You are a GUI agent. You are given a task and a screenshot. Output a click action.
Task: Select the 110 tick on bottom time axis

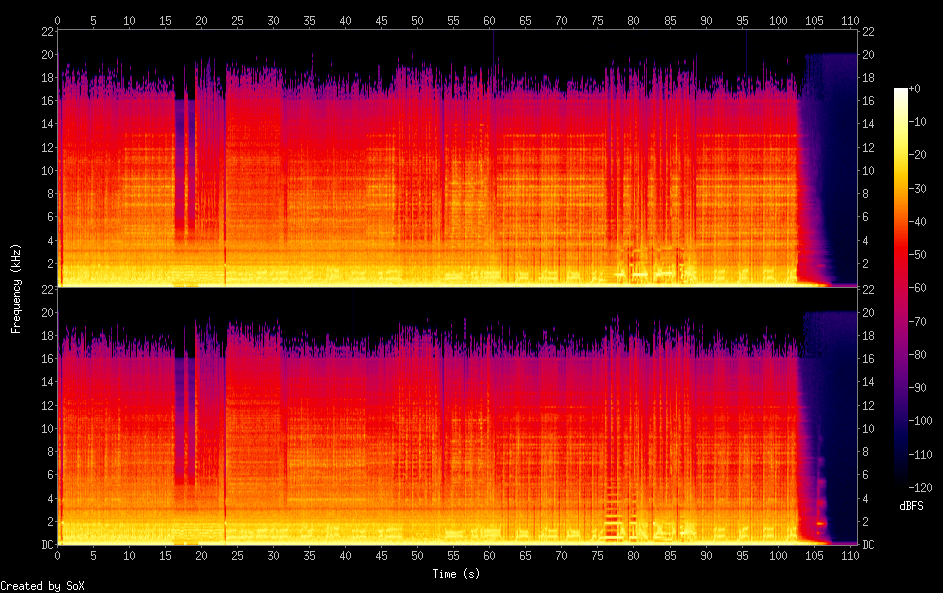coord(851,555)
